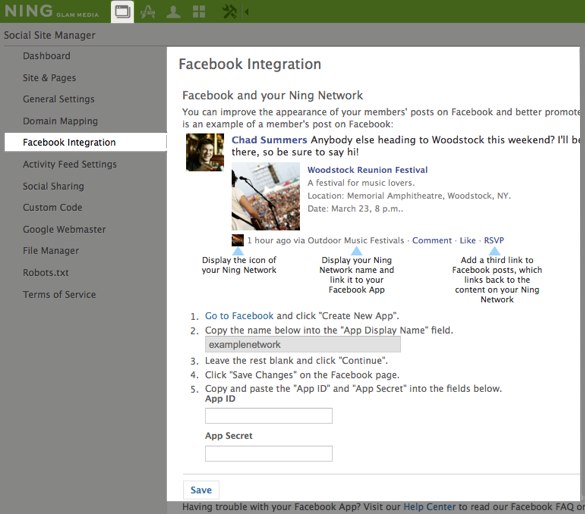The height and width of the screenshot is (514, 585).
Task: Open Activity Feed Settings
Action: (70, 164)
